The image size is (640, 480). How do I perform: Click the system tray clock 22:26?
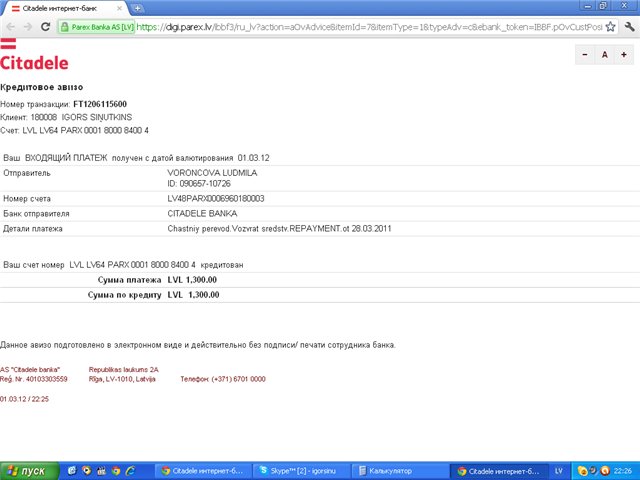point(622,471)
